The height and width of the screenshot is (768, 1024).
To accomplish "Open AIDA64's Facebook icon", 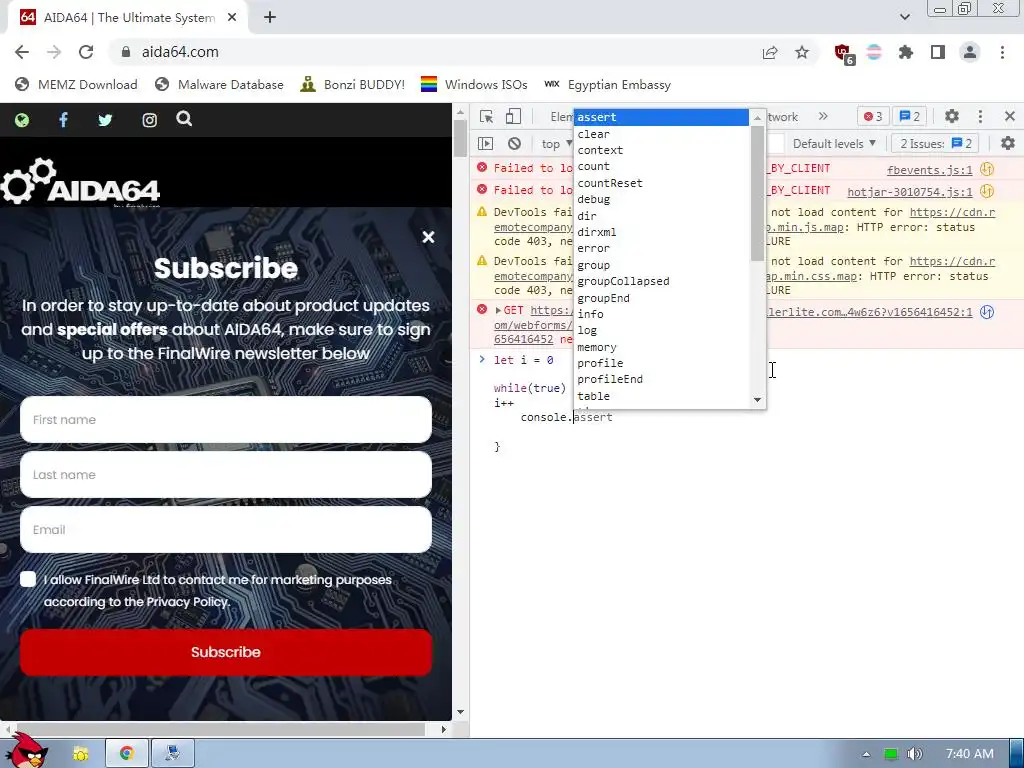I will pyautogui.click(x=63, y=120).
